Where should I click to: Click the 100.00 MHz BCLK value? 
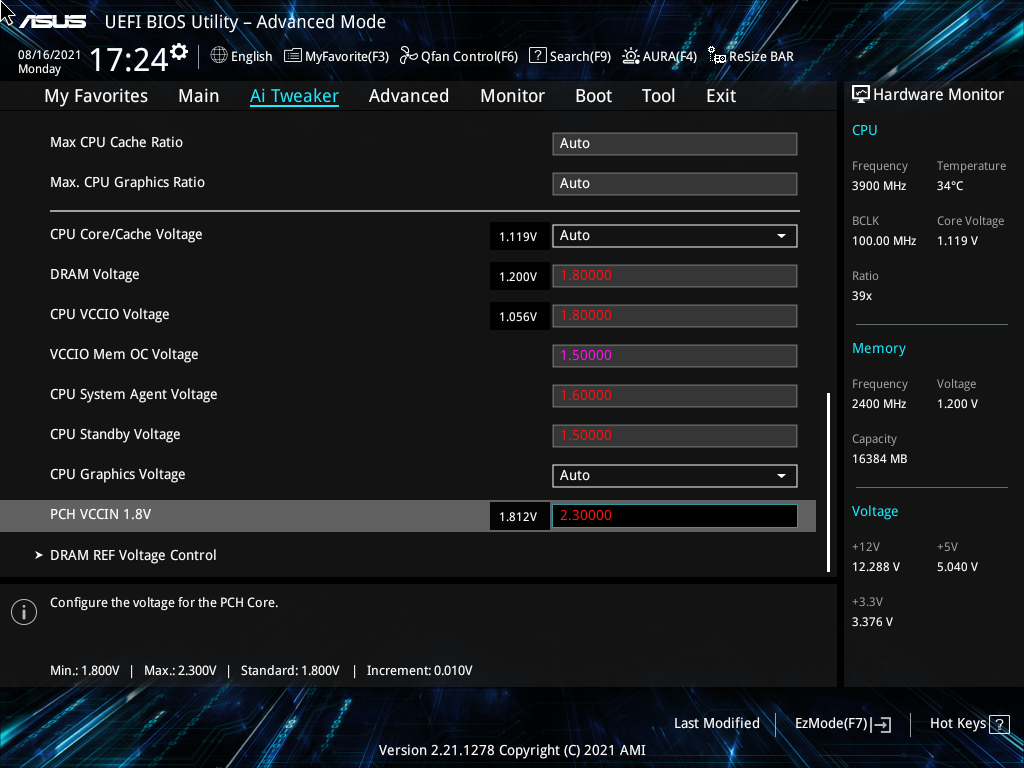click(x=884, y=241)
